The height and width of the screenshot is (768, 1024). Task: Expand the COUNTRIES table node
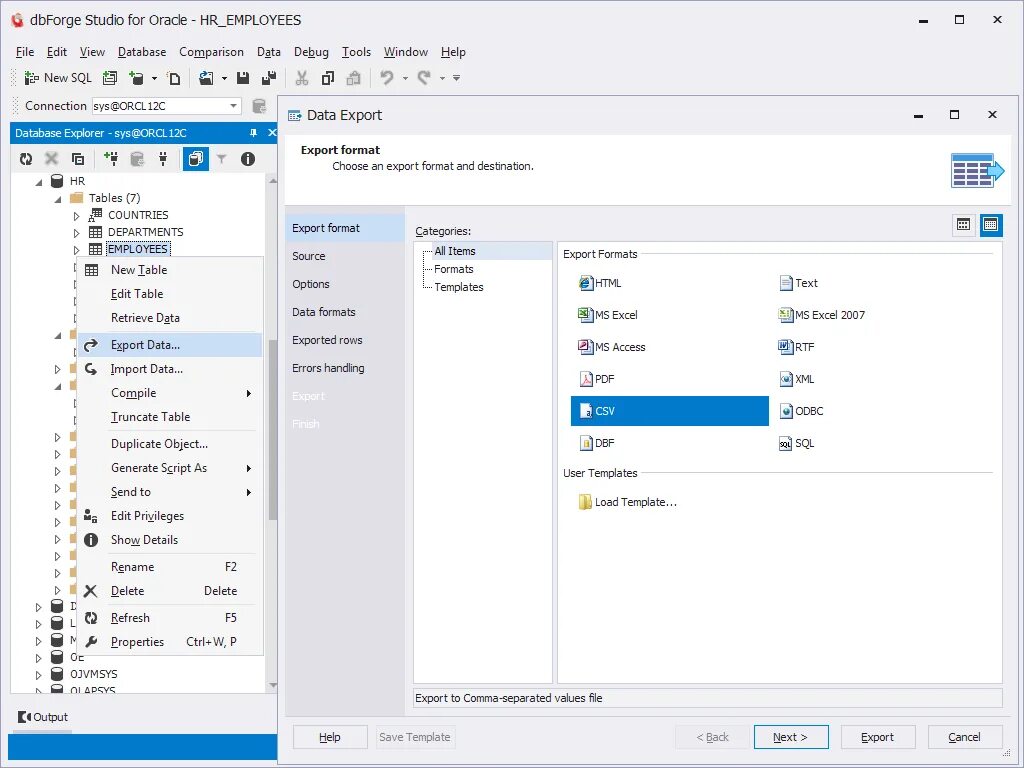click(76, 216)
